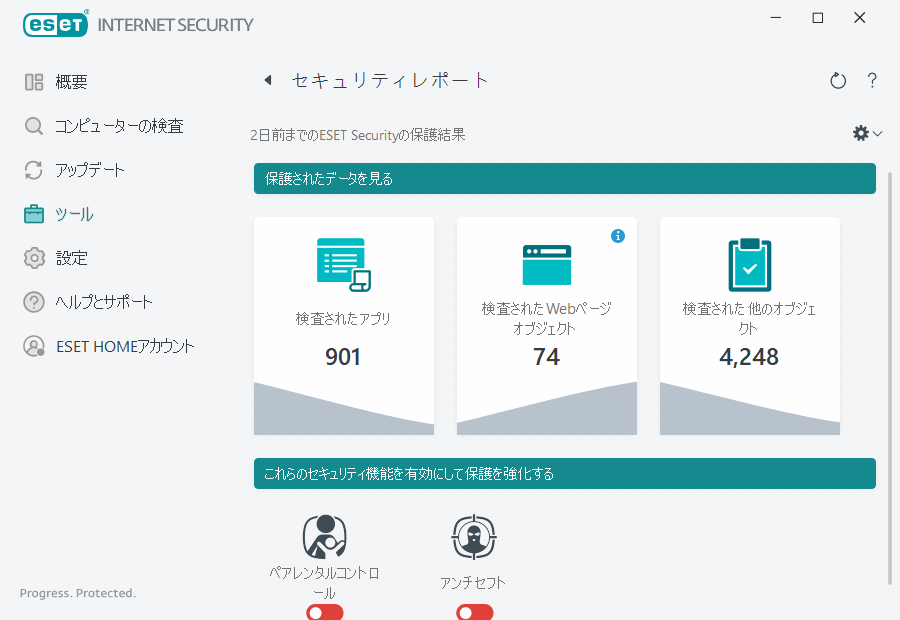Viewport: 900px width, 620px height.
Task: Click 保護されたデータを見る banner
Action: click(x=565, y=178)
